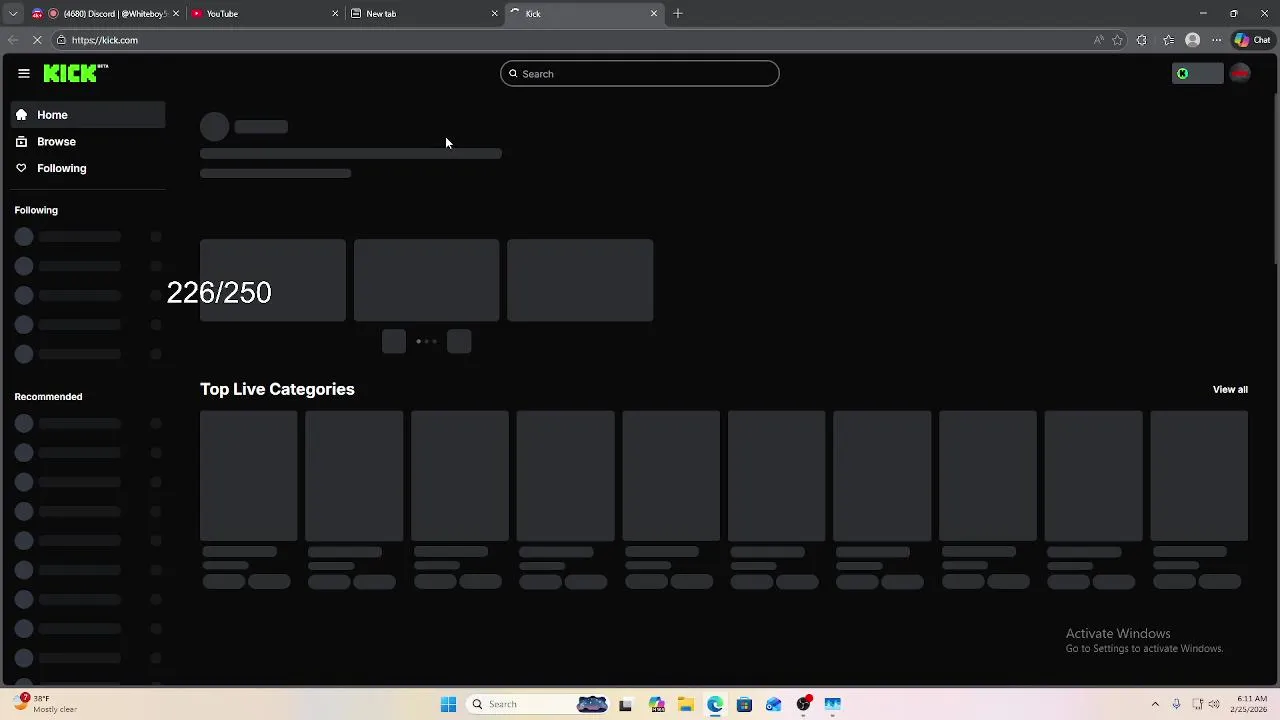Click the browser back arrow
1280x720 pixels.
[13, 40]
